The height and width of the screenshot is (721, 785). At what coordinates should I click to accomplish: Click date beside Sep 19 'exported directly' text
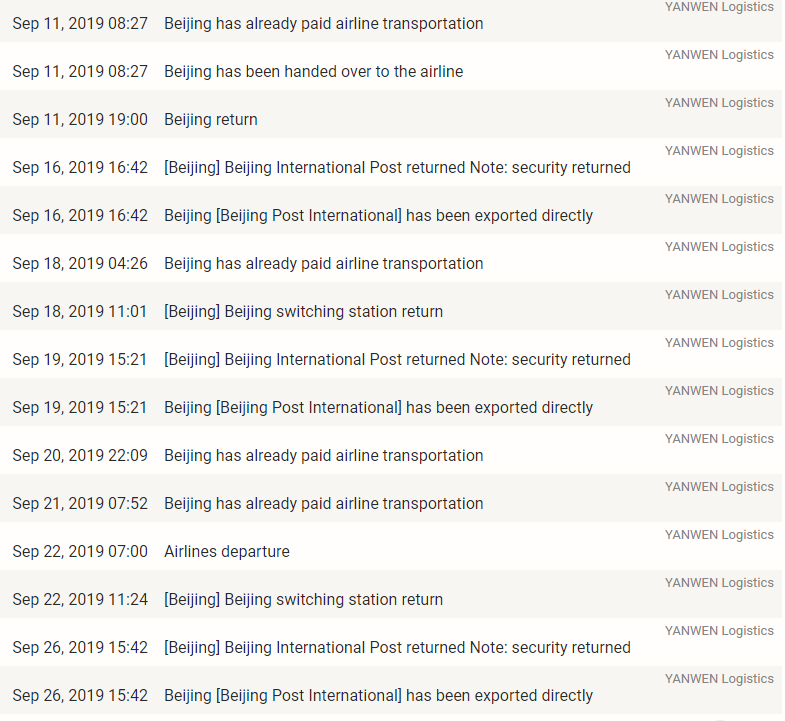[80, 408]
